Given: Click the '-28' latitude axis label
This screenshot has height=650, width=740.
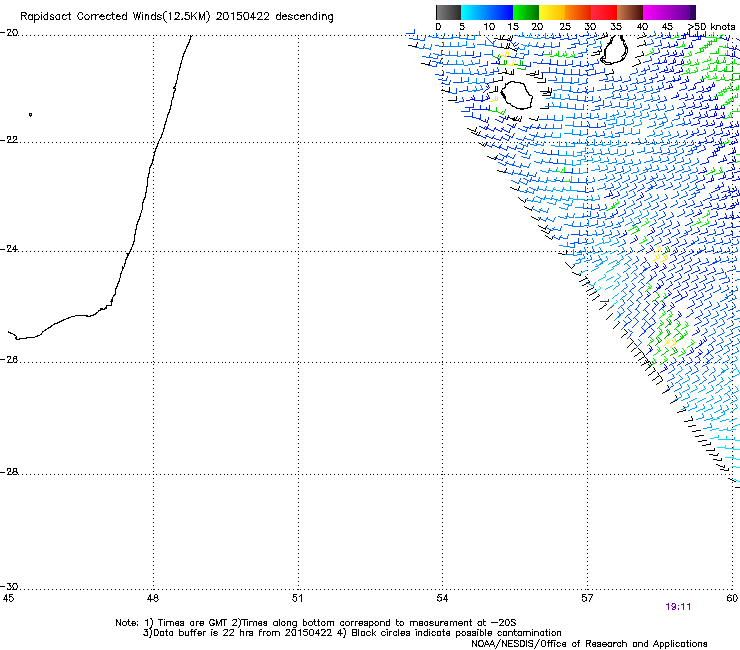Looking at the screenshot, I should (9, 472).
